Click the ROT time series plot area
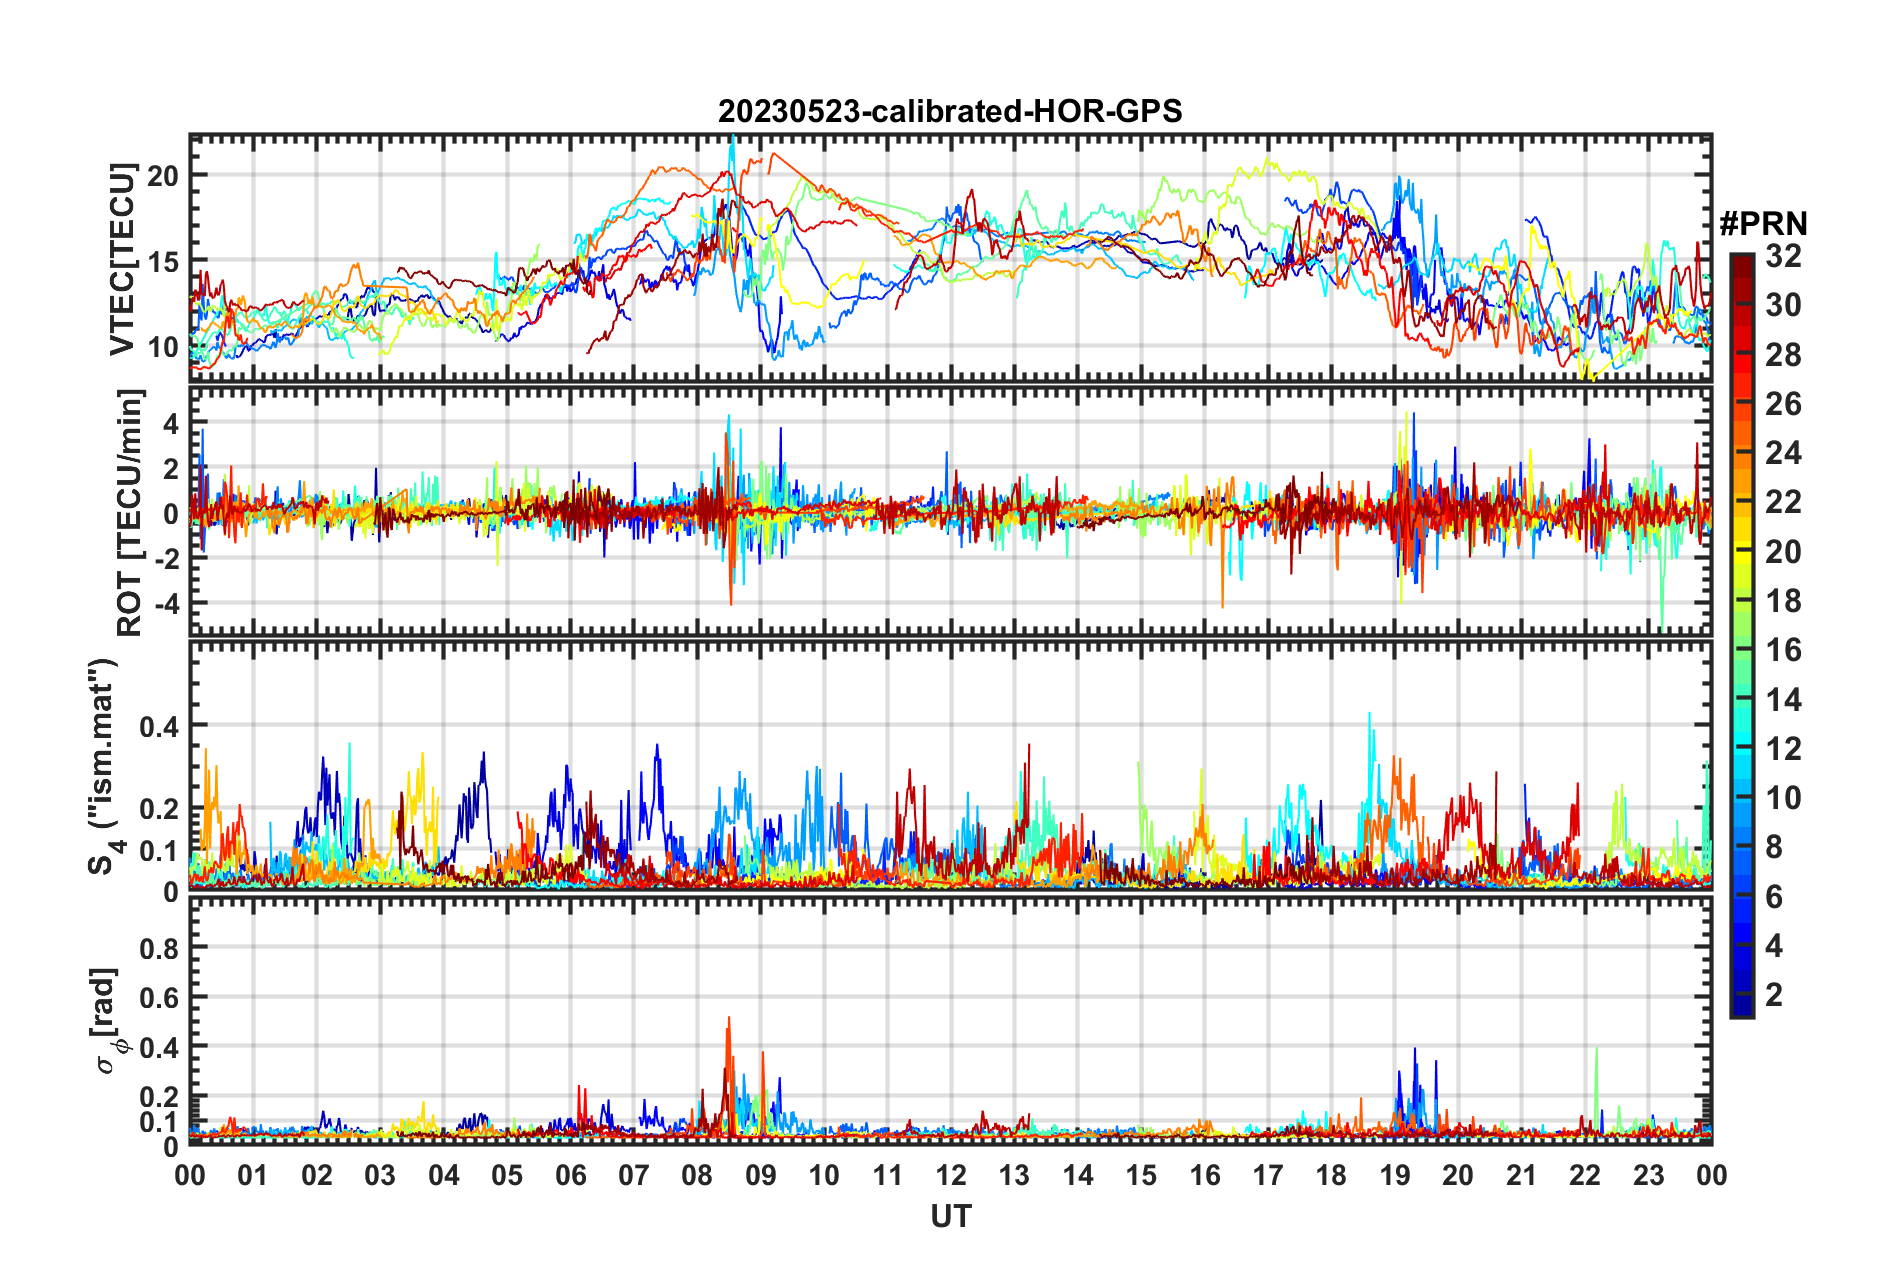This screenshot has height=1272, width=1902. click(x=950, y=510)
